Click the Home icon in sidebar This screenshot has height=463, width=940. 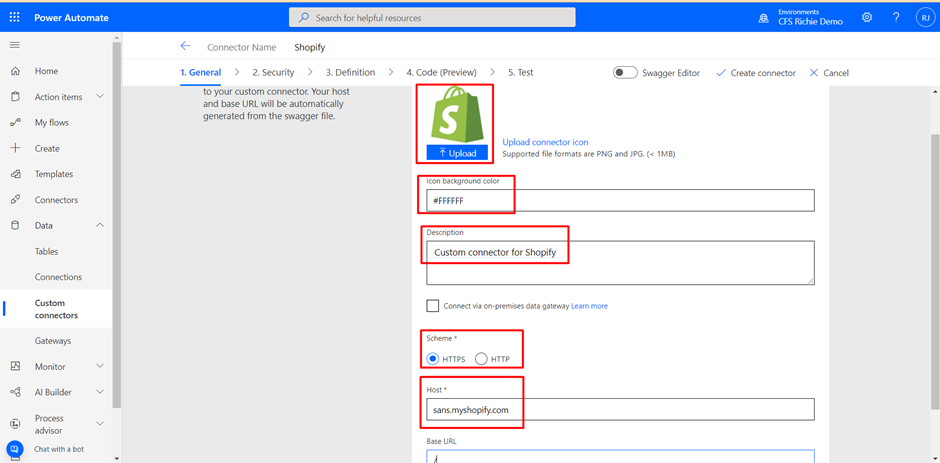pyautogui.click(x=16, y=71)
